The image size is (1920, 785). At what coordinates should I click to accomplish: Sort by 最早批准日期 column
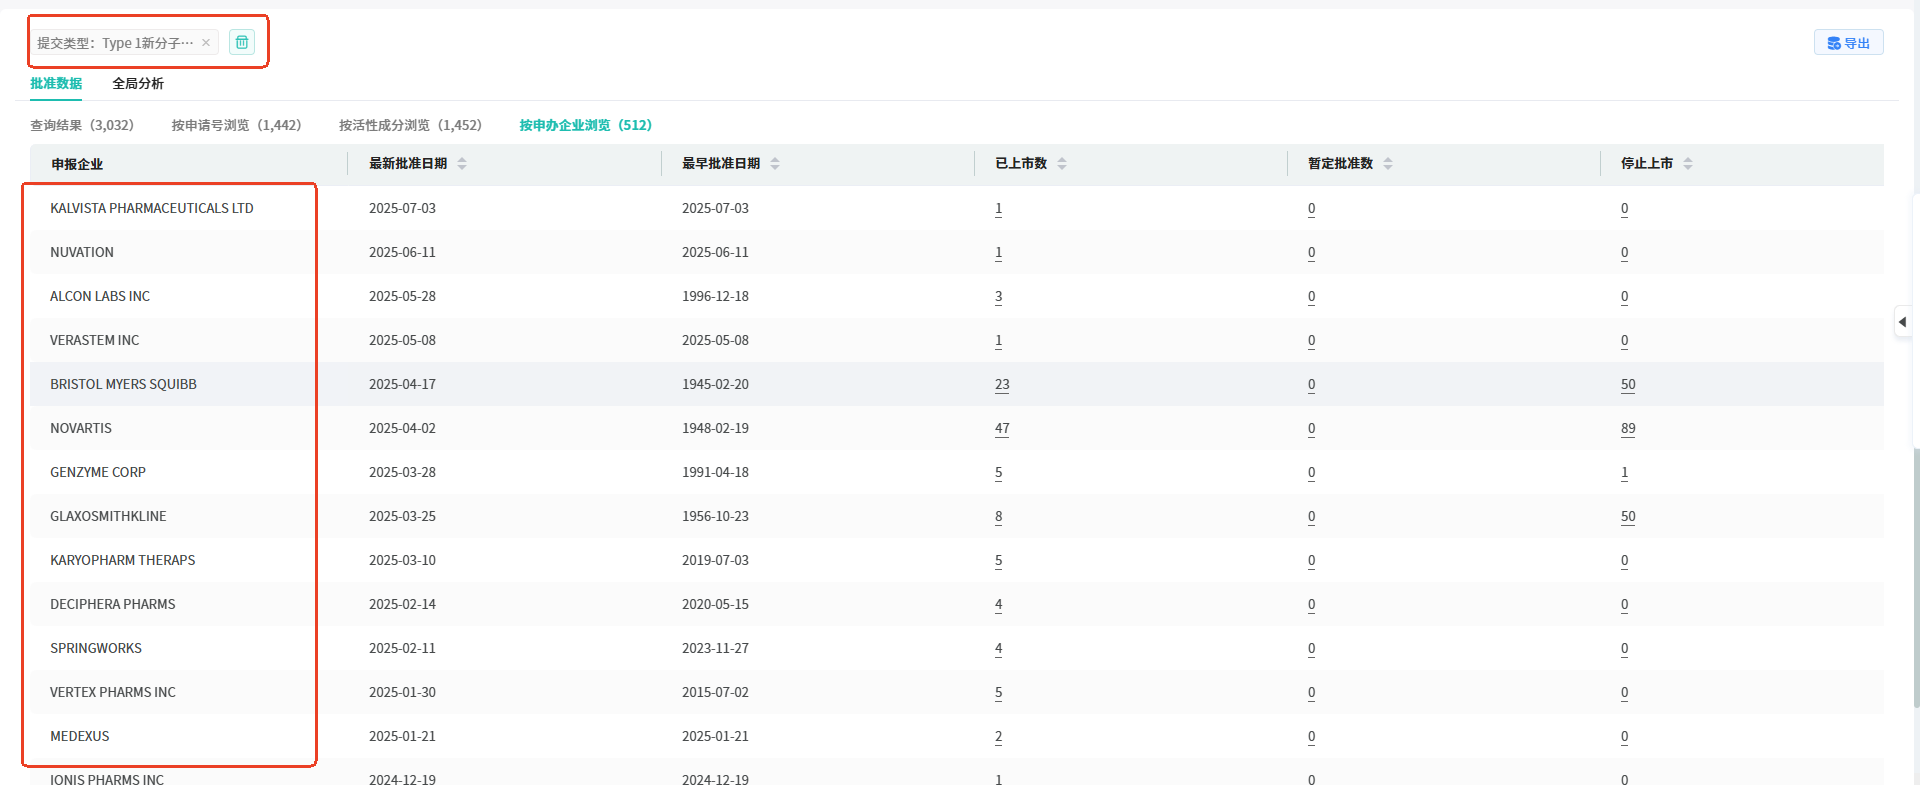click(775, 164)
